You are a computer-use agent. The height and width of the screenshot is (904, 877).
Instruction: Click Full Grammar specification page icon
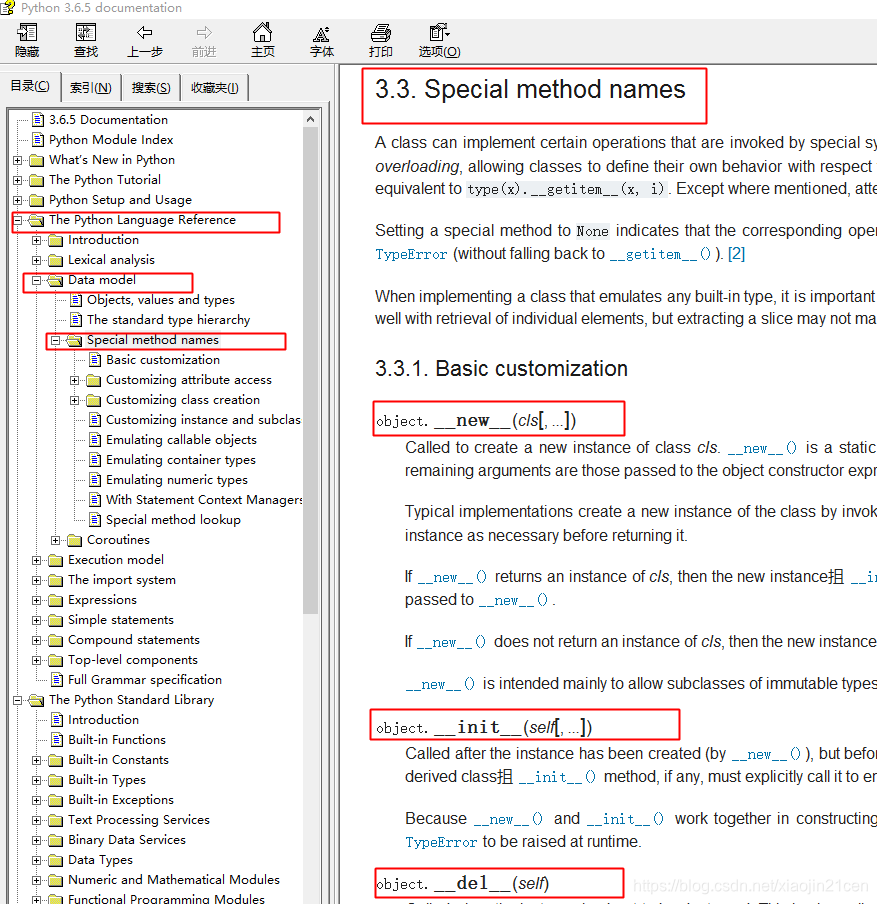coord(57,680)
